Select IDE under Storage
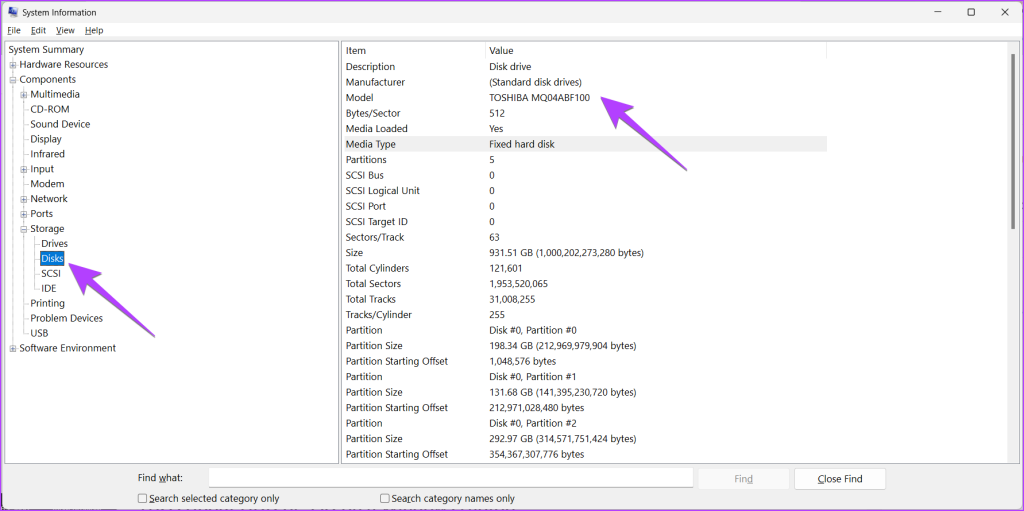The height and width of the screenshot is (511, 1024). (48, 289)
